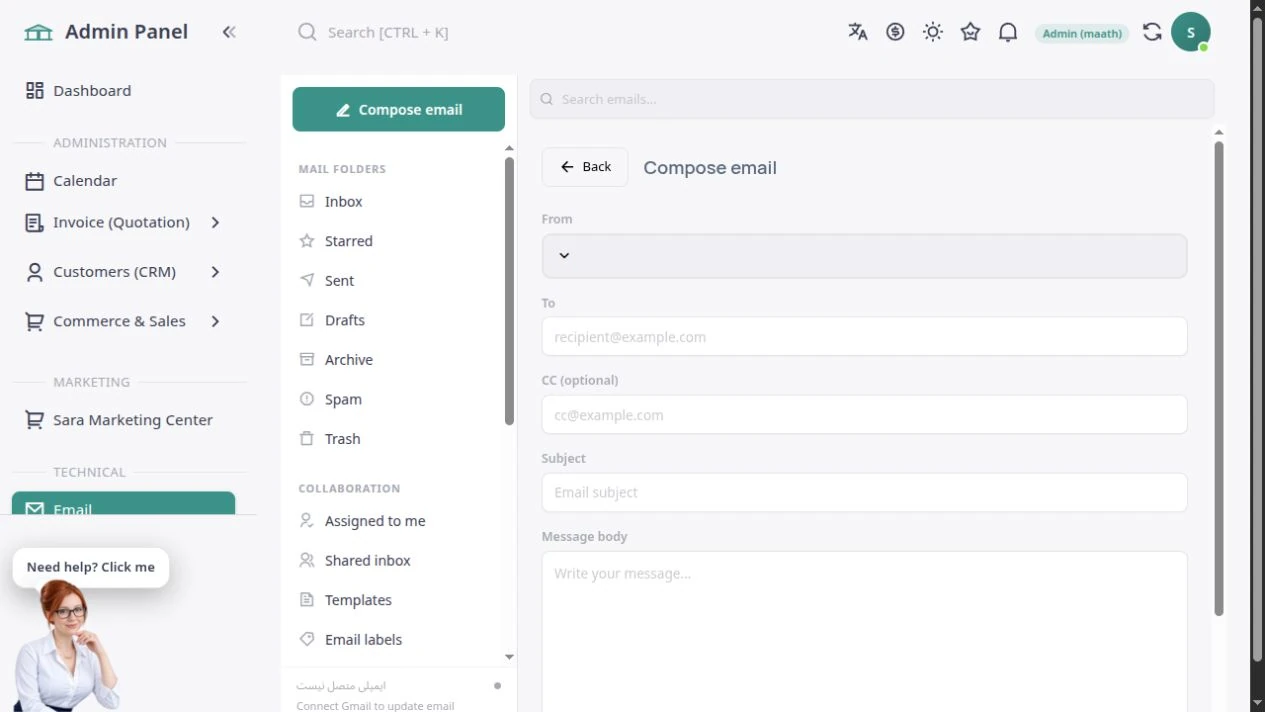The width and height of the screenshot is (1265, 712).
Task: Open the From sender dropdown
Action: pos(864,256)
